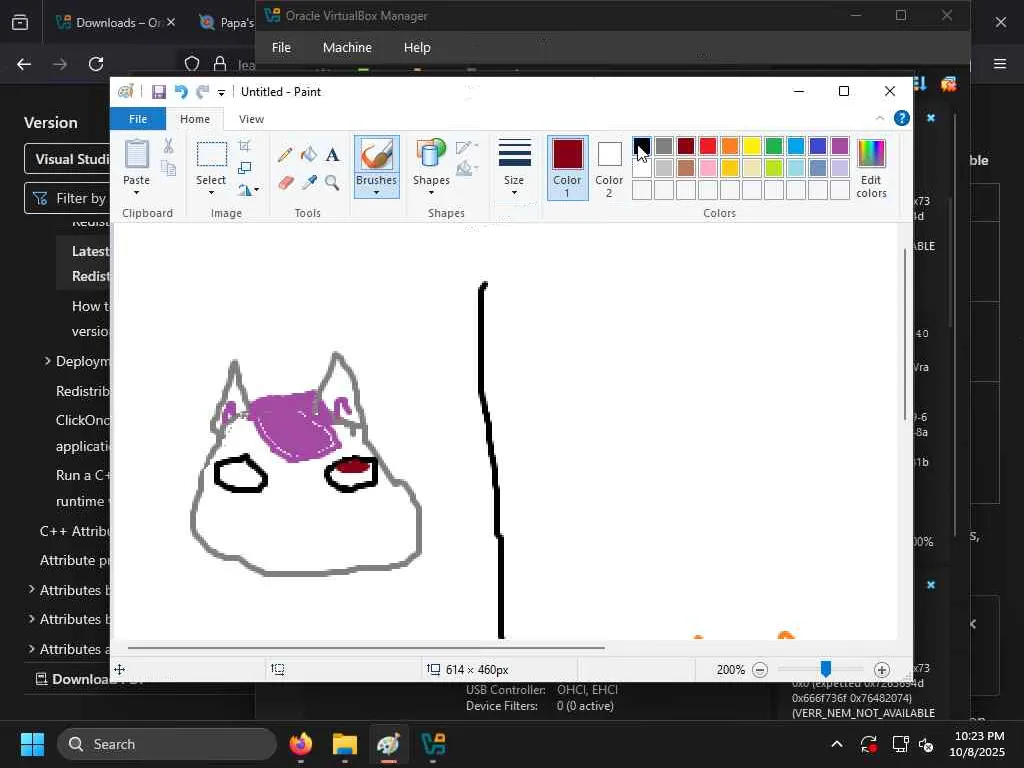Collapse the Paint ribbon with the chevron
Screen dimensions: 1024x768
tap(880, 118)
